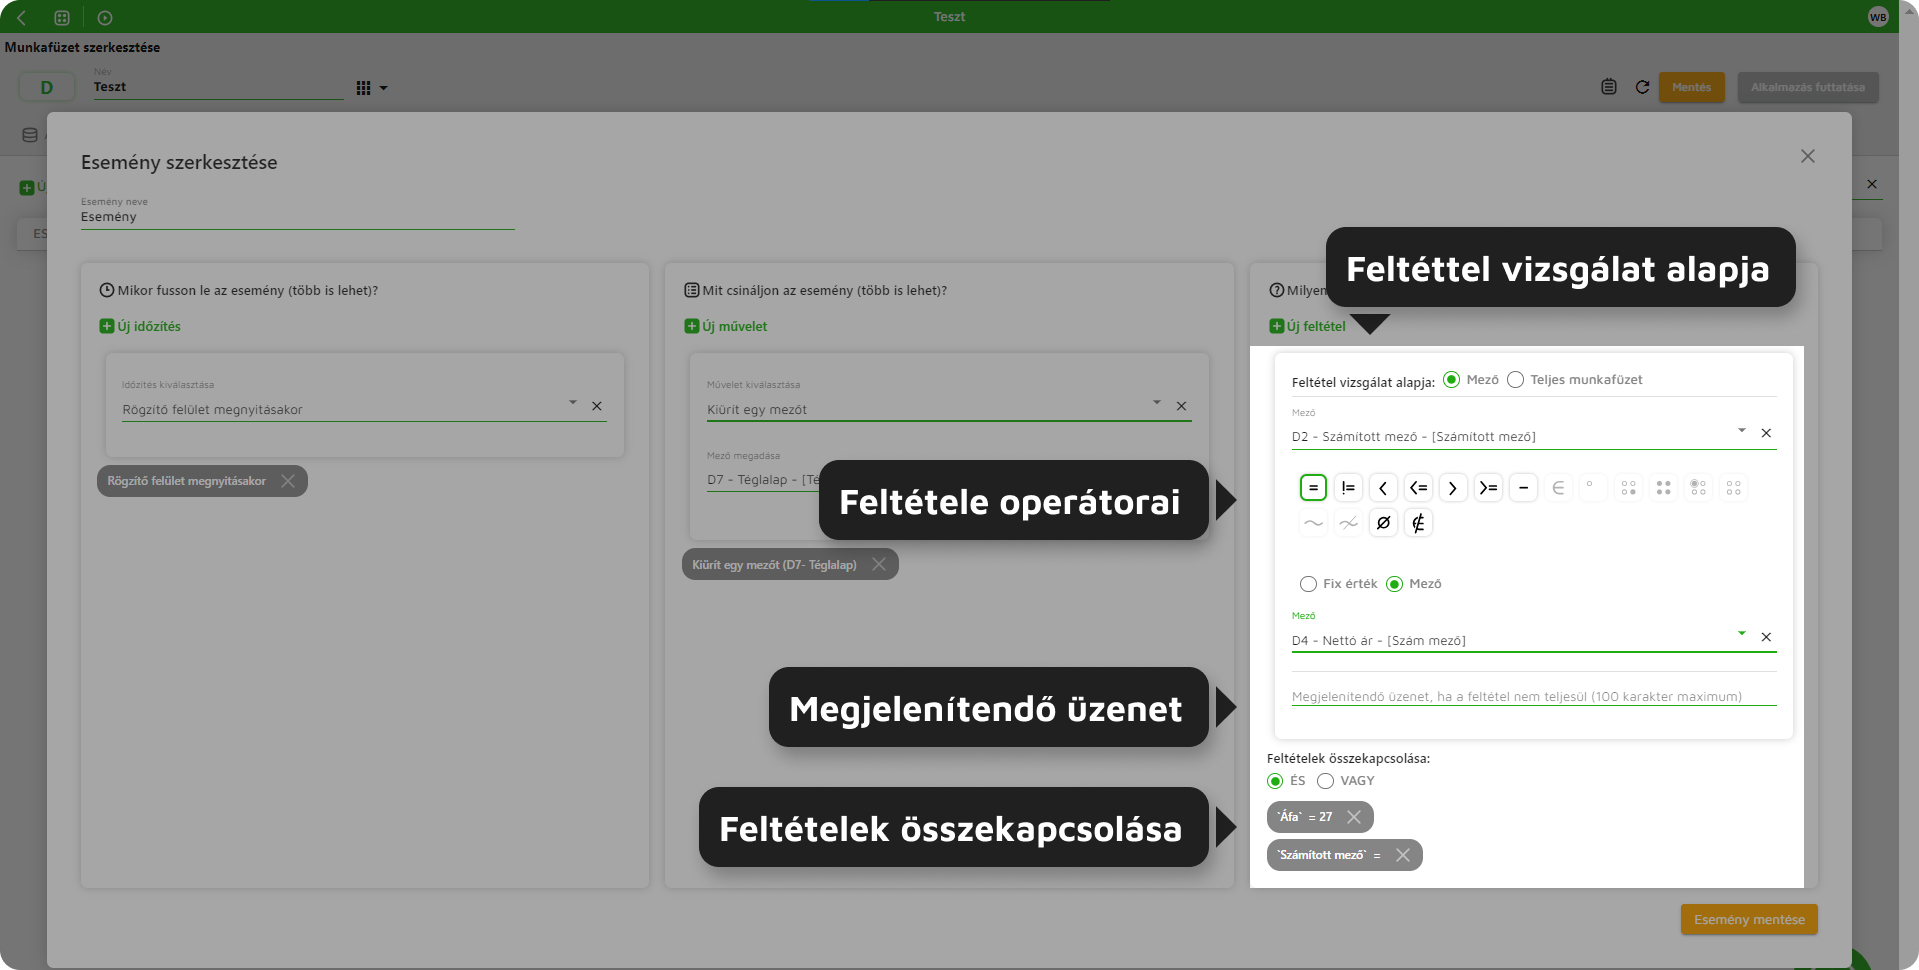This screenshot has height=970, width=1919.
Task: Select the four-filled-dots operator
Action: tap(1663, 488)
